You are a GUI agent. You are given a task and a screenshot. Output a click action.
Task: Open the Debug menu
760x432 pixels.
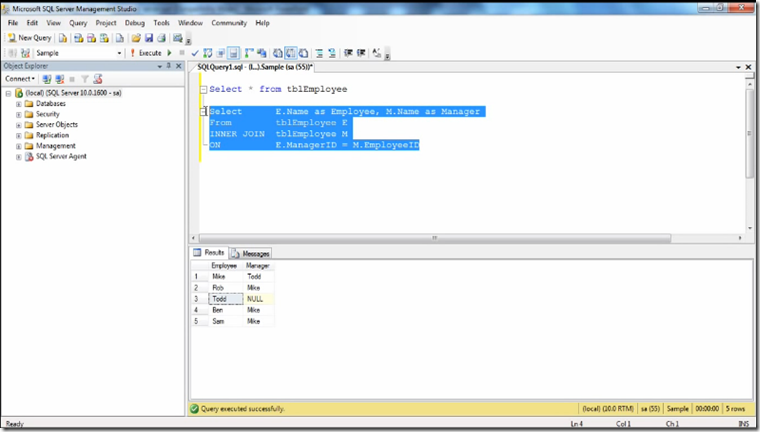coord(135,23)
